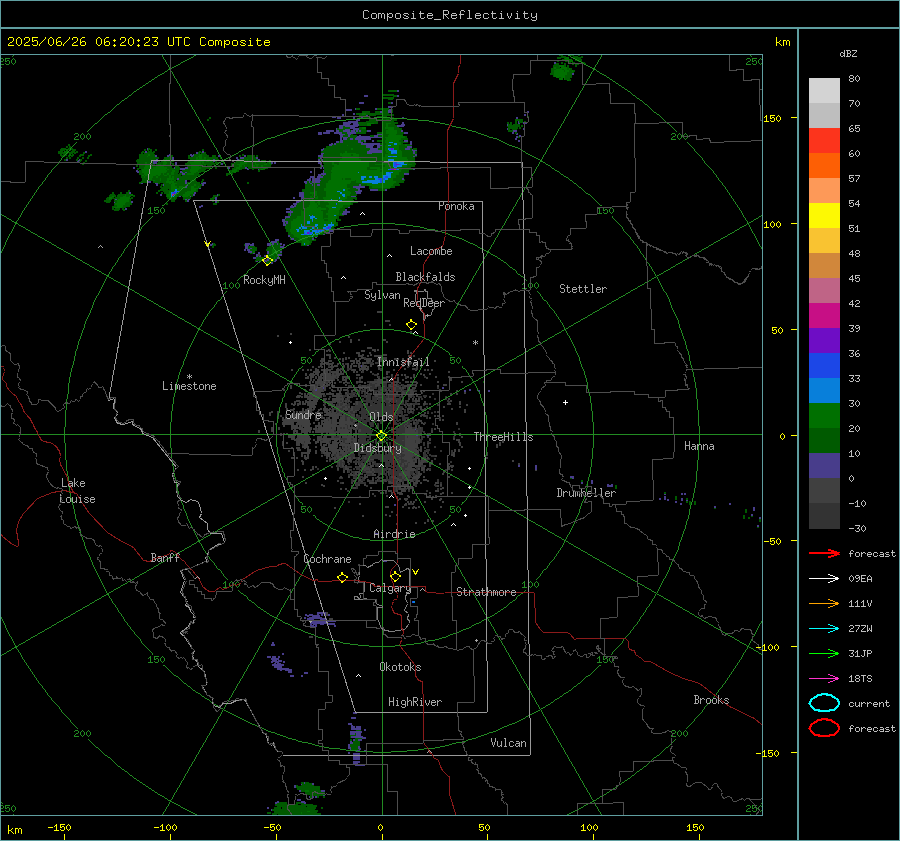The width and height of the screenshot is (900, 841).
Task: Click the Stettler city label
Action: tap(583, 289)
